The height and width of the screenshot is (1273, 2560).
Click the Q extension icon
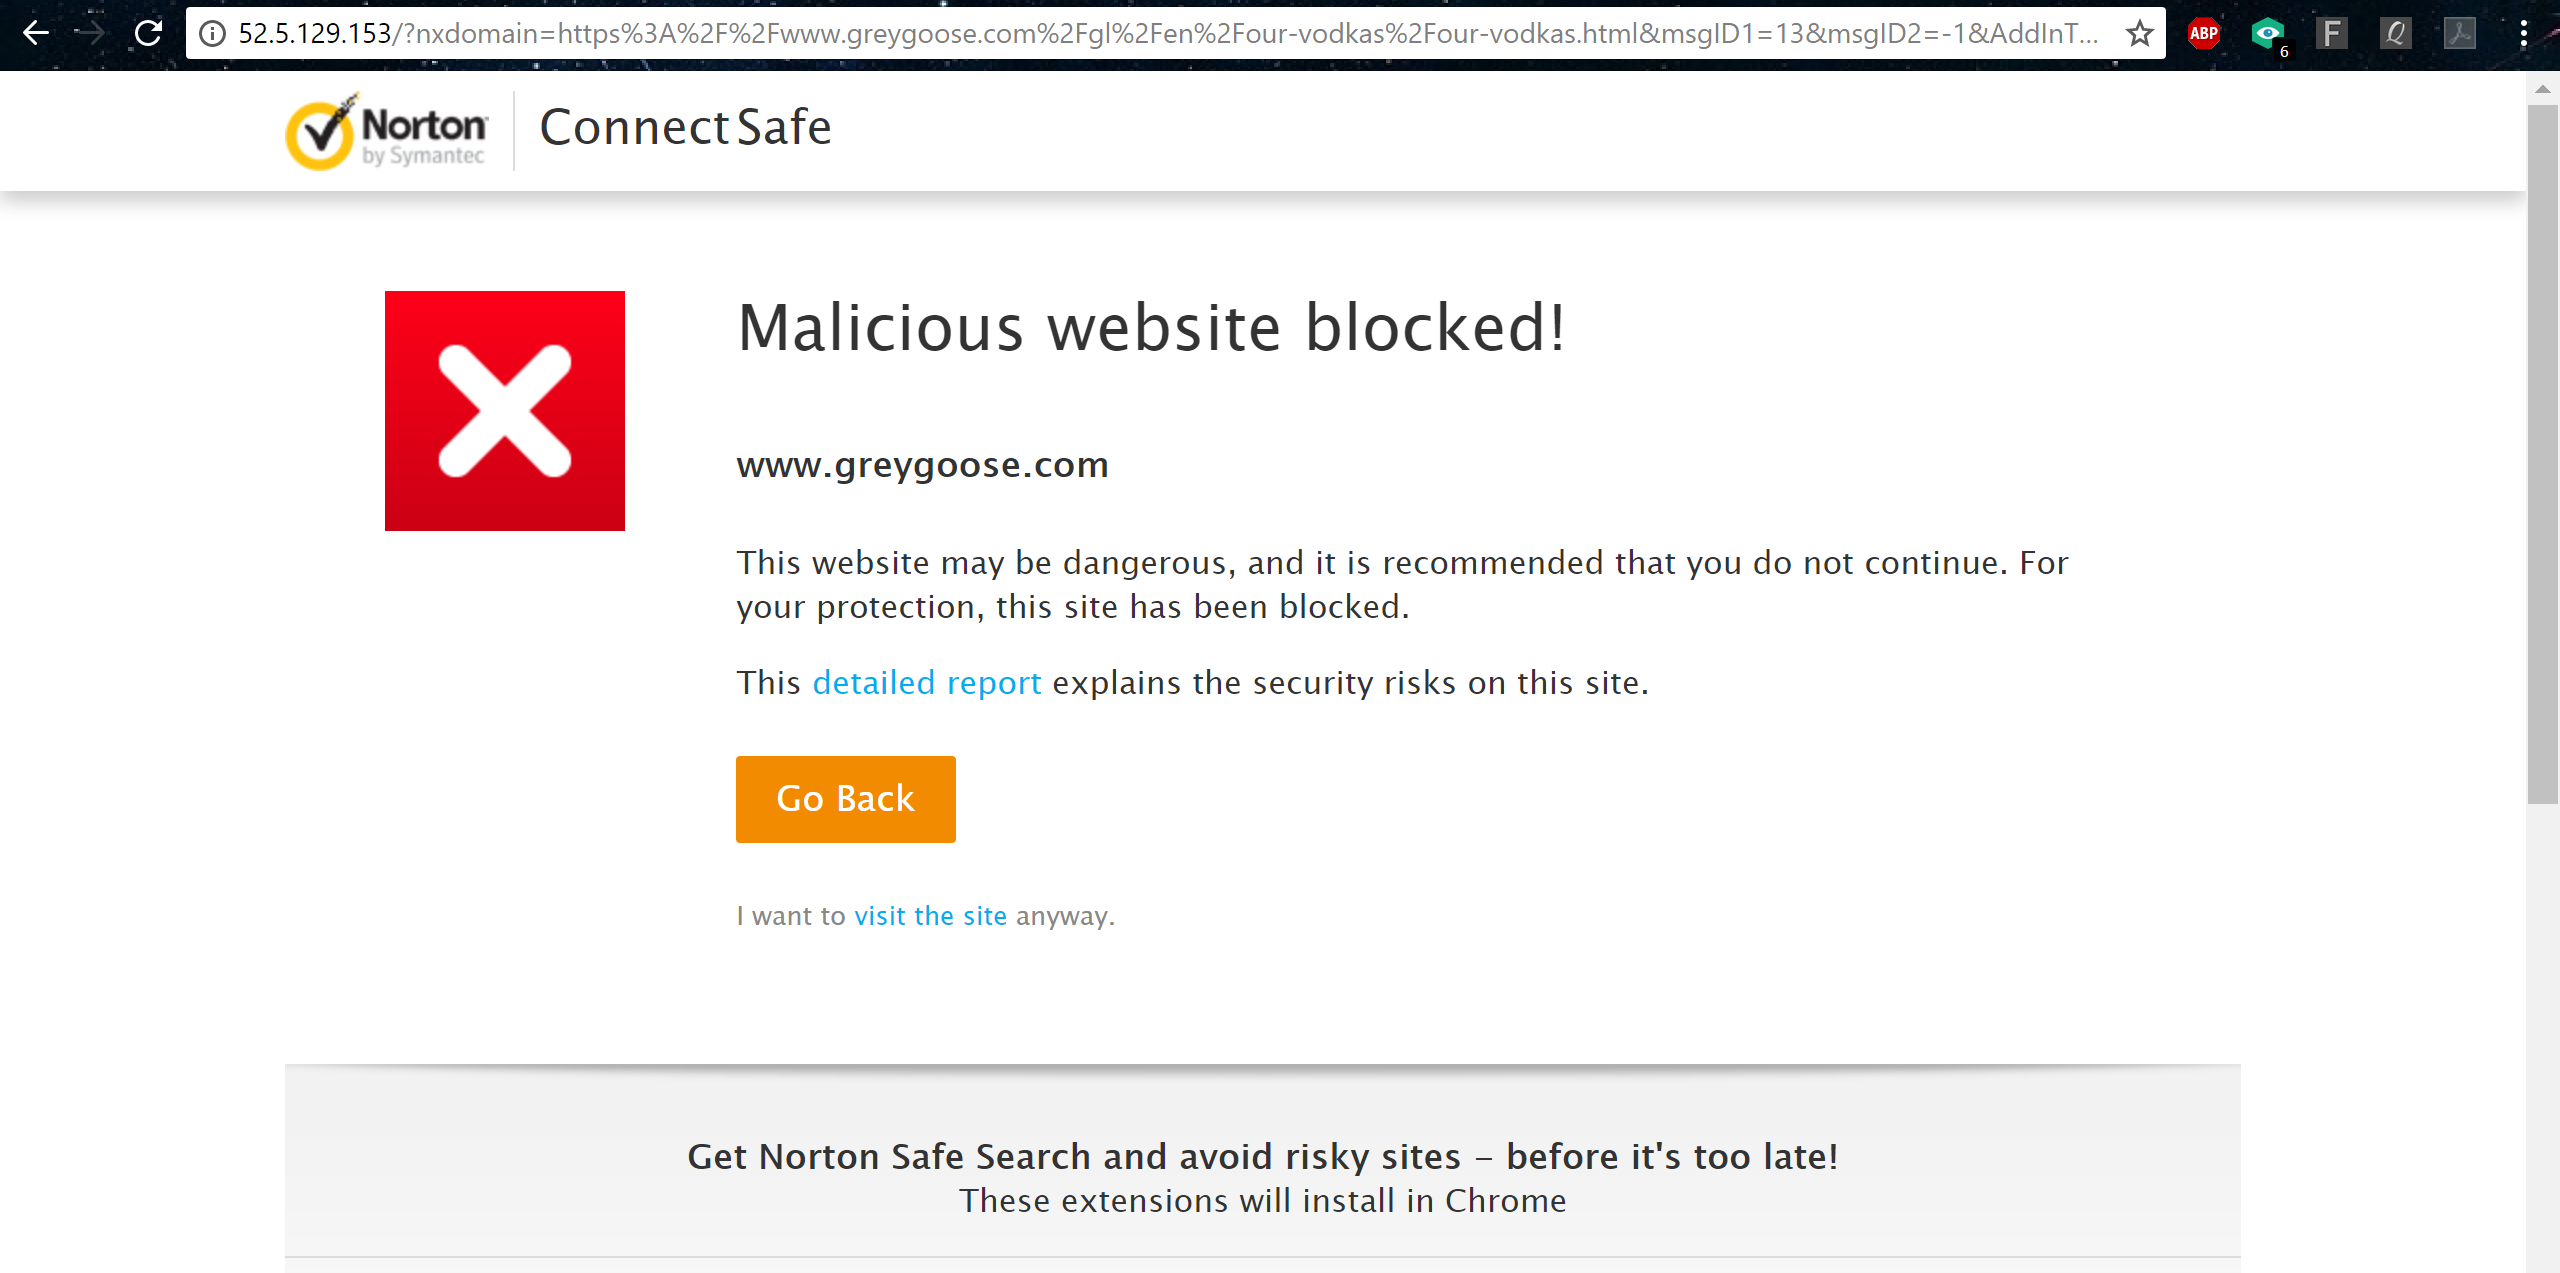(2397, 33)
